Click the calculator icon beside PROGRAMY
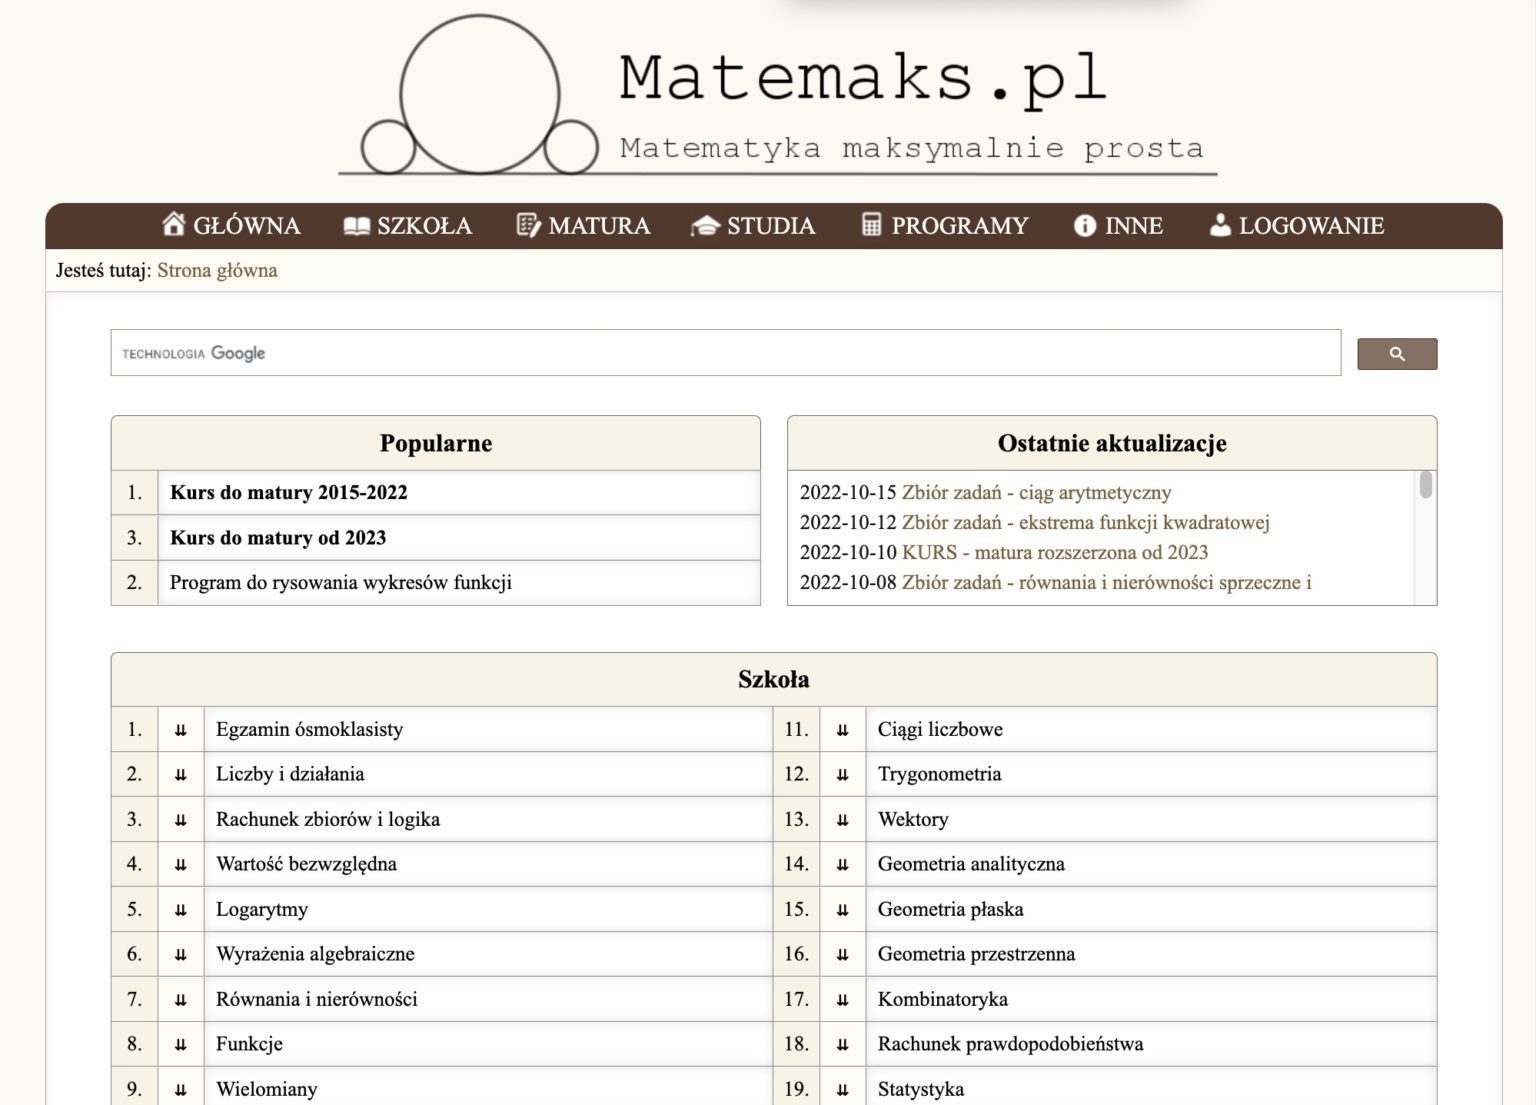The height and width of the screenshot is (1105, 1536). point(871,225)
